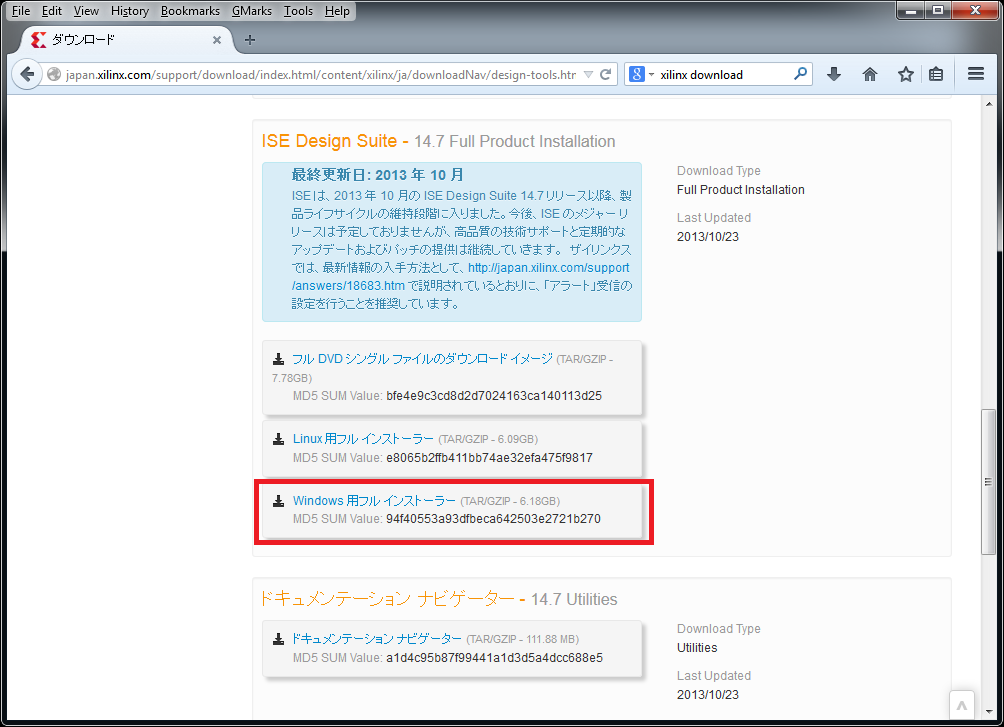The width and height of the screenshot is (1004, 727).
Task: Click the Xilinx favicon on tab
Action: [38, 40]
